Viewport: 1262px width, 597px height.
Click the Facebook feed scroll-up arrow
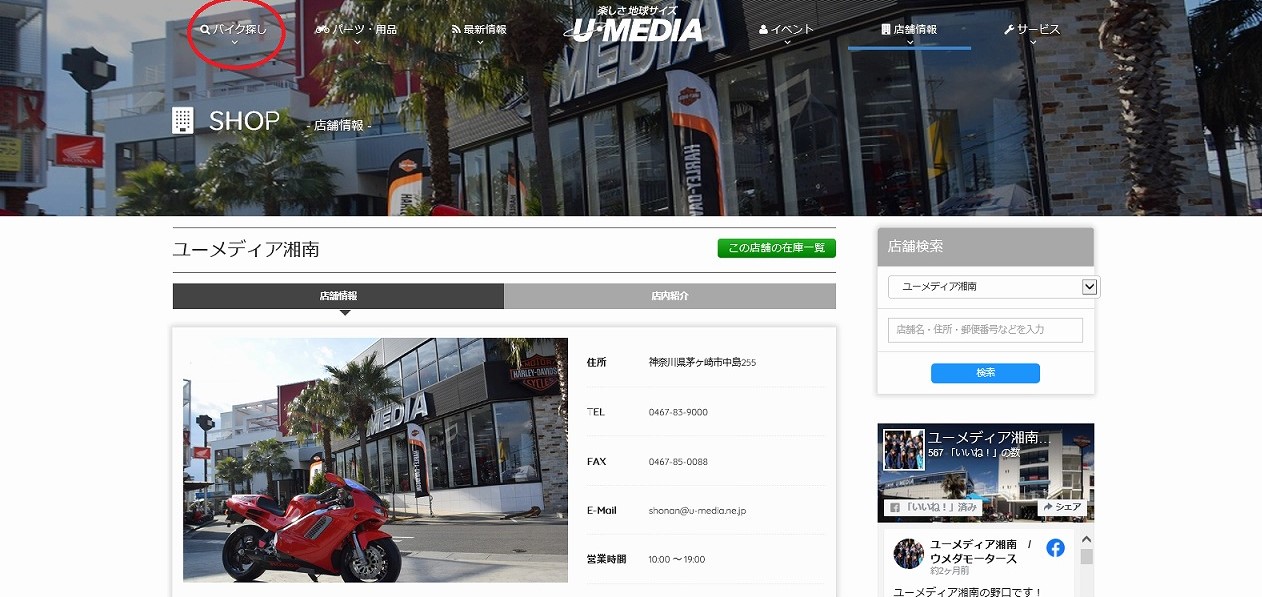click(x=1086, y=539)
